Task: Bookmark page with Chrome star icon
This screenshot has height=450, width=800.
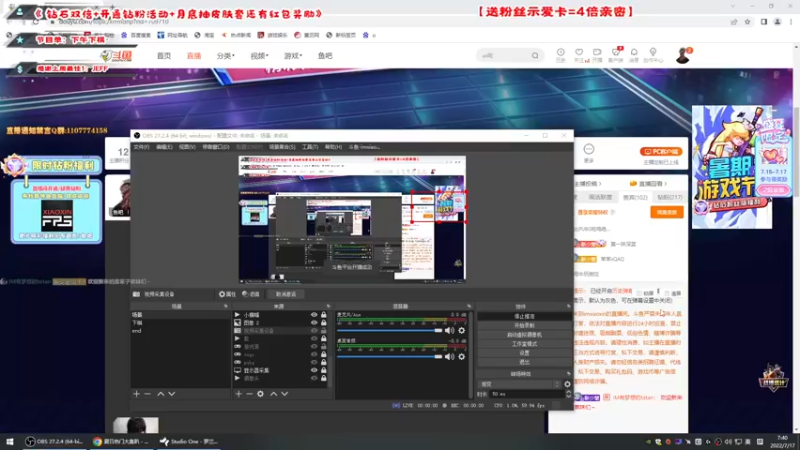Action: click(747, 22)
